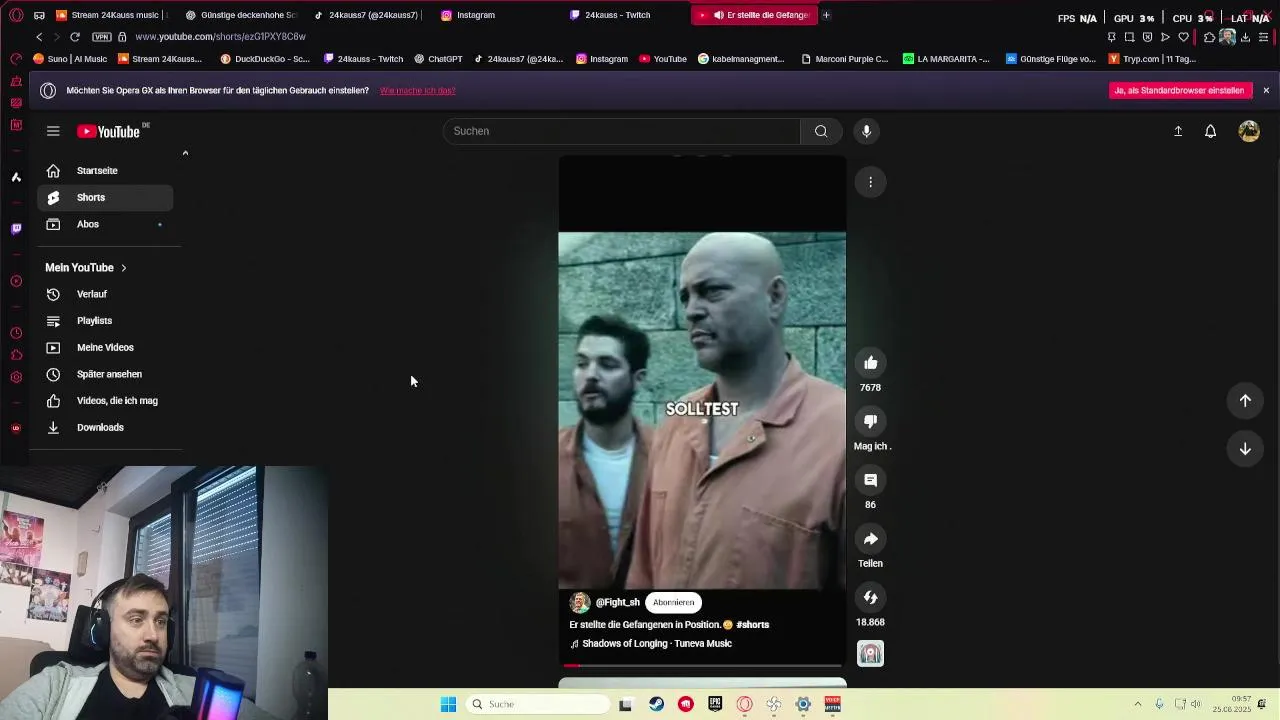Open the remix button showing 18.868
This screenshot has width=1280, height=720.
[871, 598]
